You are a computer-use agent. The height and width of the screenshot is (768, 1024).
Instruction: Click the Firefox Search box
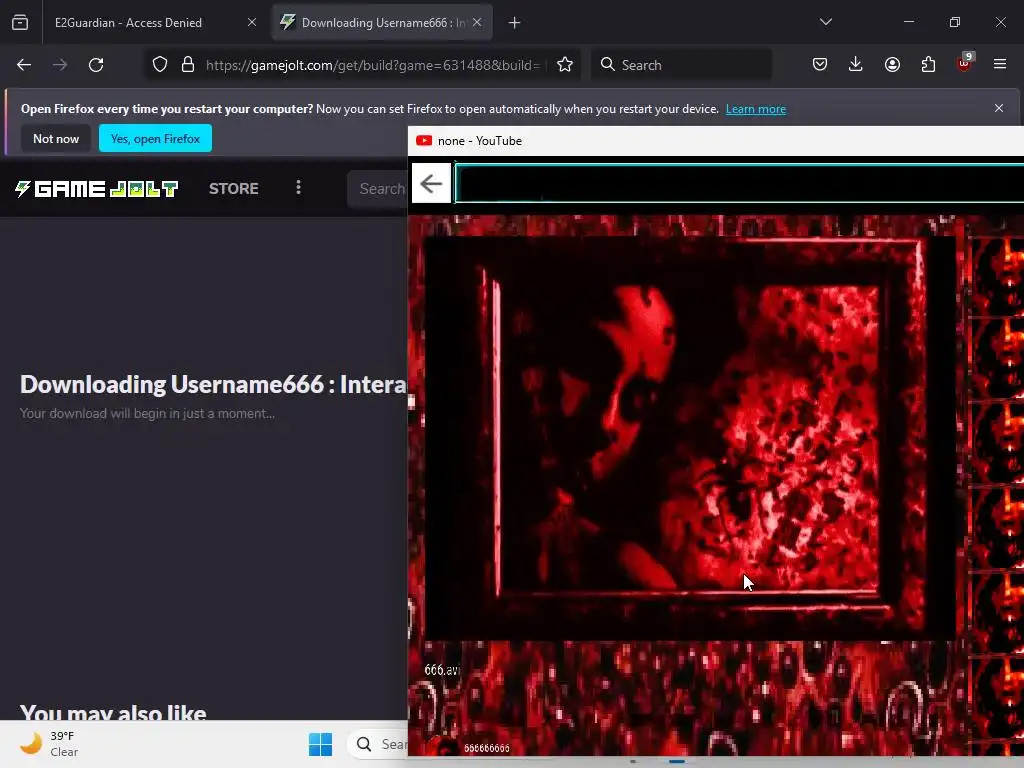(681, 65)
